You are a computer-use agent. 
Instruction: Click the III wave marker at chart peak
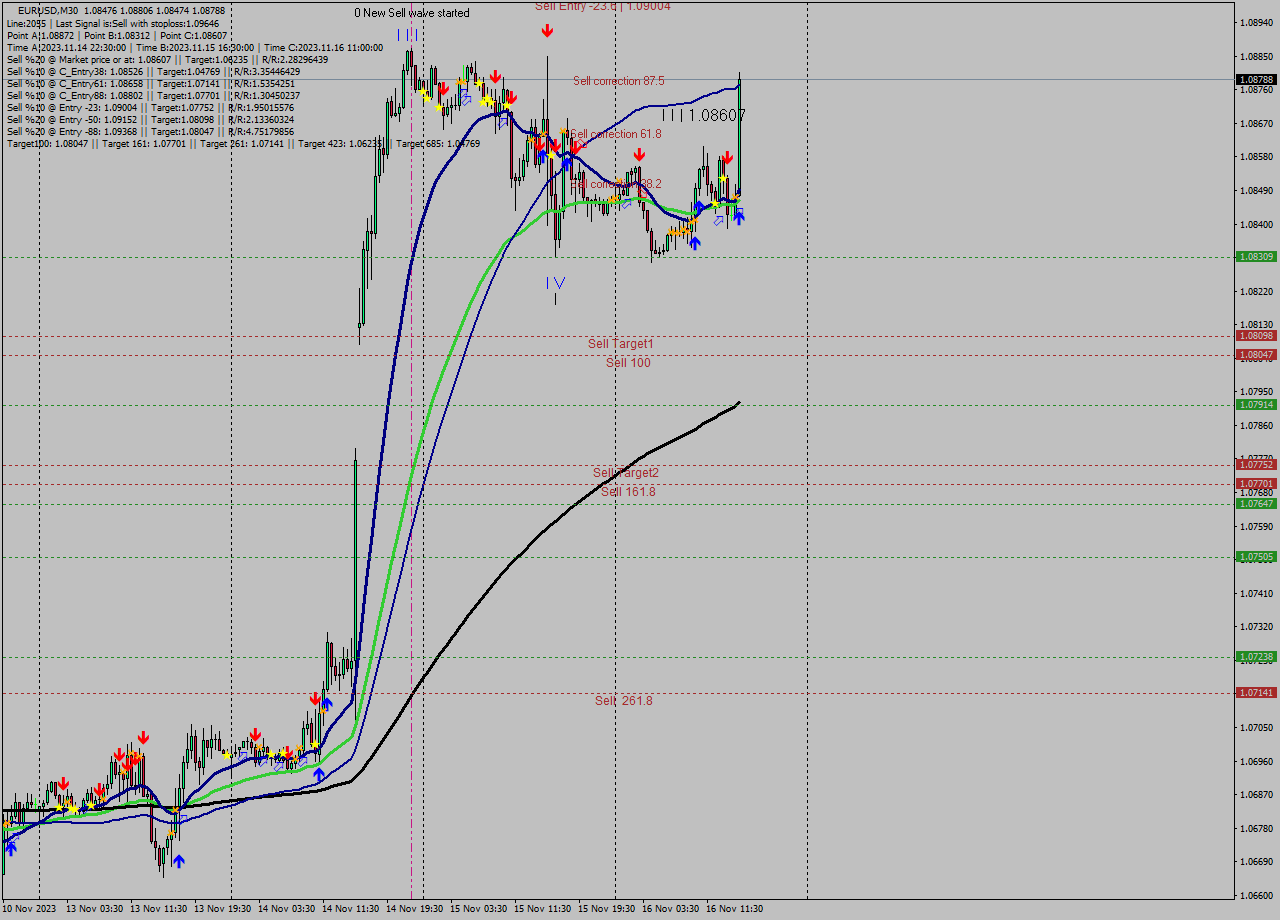coord(407,35)
